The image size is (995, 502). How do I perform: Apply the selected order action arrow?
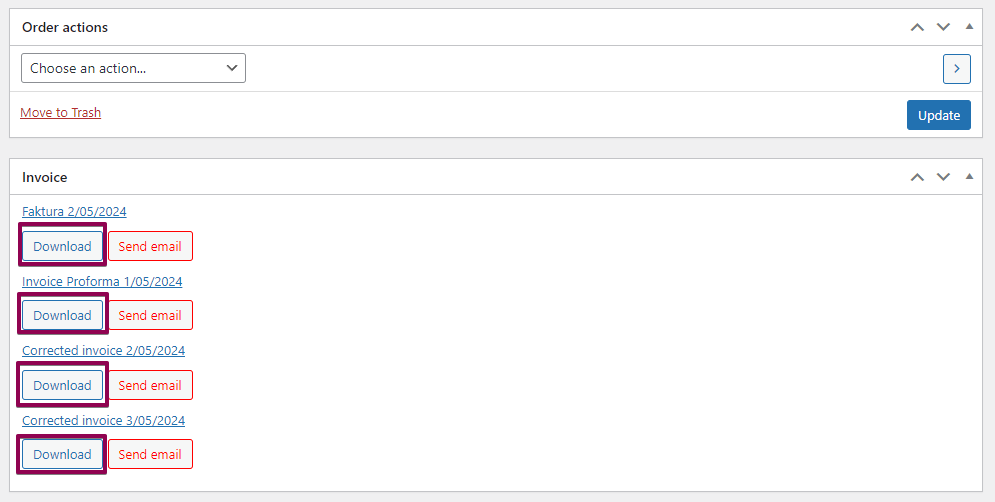pos(957,68)
